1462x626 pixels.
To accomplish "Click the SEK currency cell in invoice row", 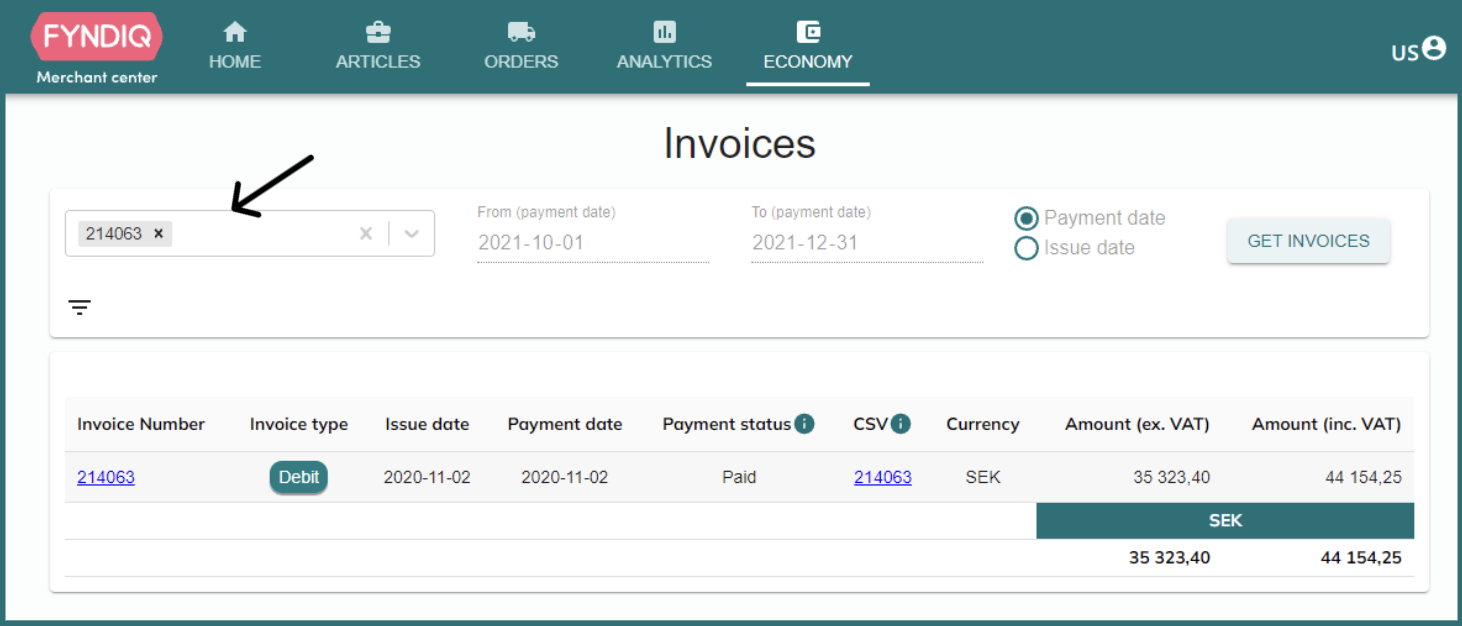I will [x=983, y=477].
